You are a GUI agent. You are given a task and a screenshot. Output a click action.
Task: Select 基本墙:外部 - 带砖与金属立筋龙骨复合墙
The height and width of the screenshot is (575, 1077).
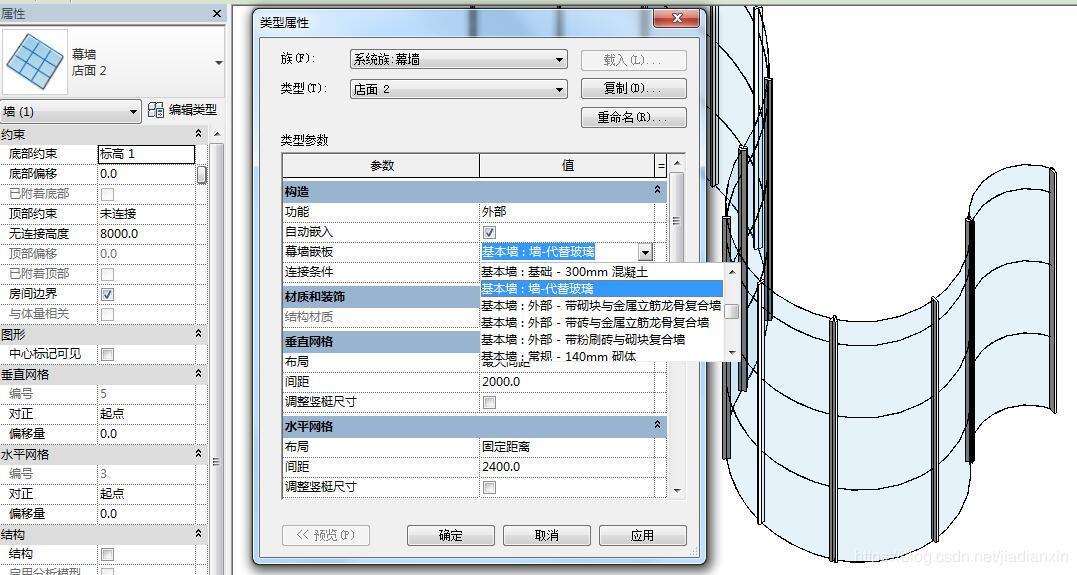(602, 322)
